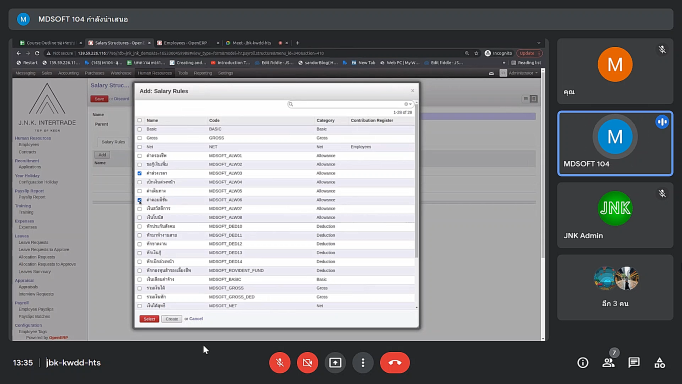This screenshot has height=384, width=682.
Task: Open the search options dropdown arrow in dialog
Action: coord(410,104)
